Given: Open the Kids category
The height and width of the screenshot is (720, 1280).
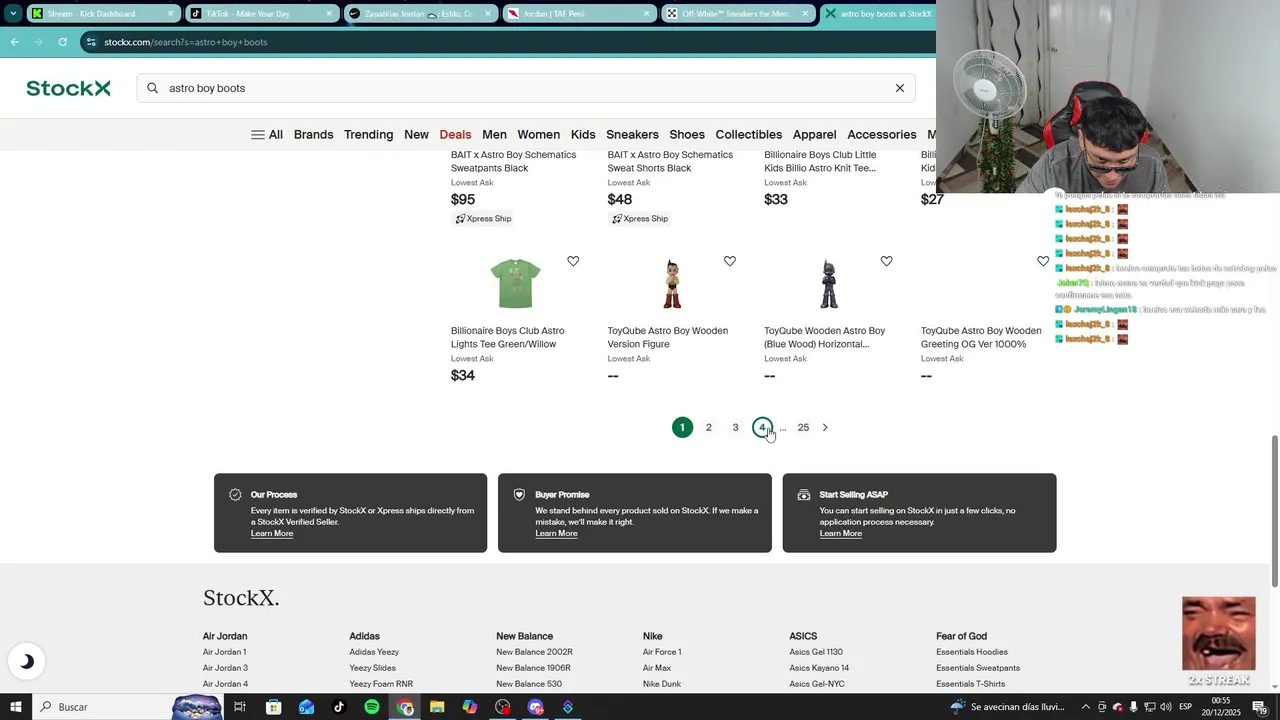Looking at the screenshot, I should click(583, 134).
